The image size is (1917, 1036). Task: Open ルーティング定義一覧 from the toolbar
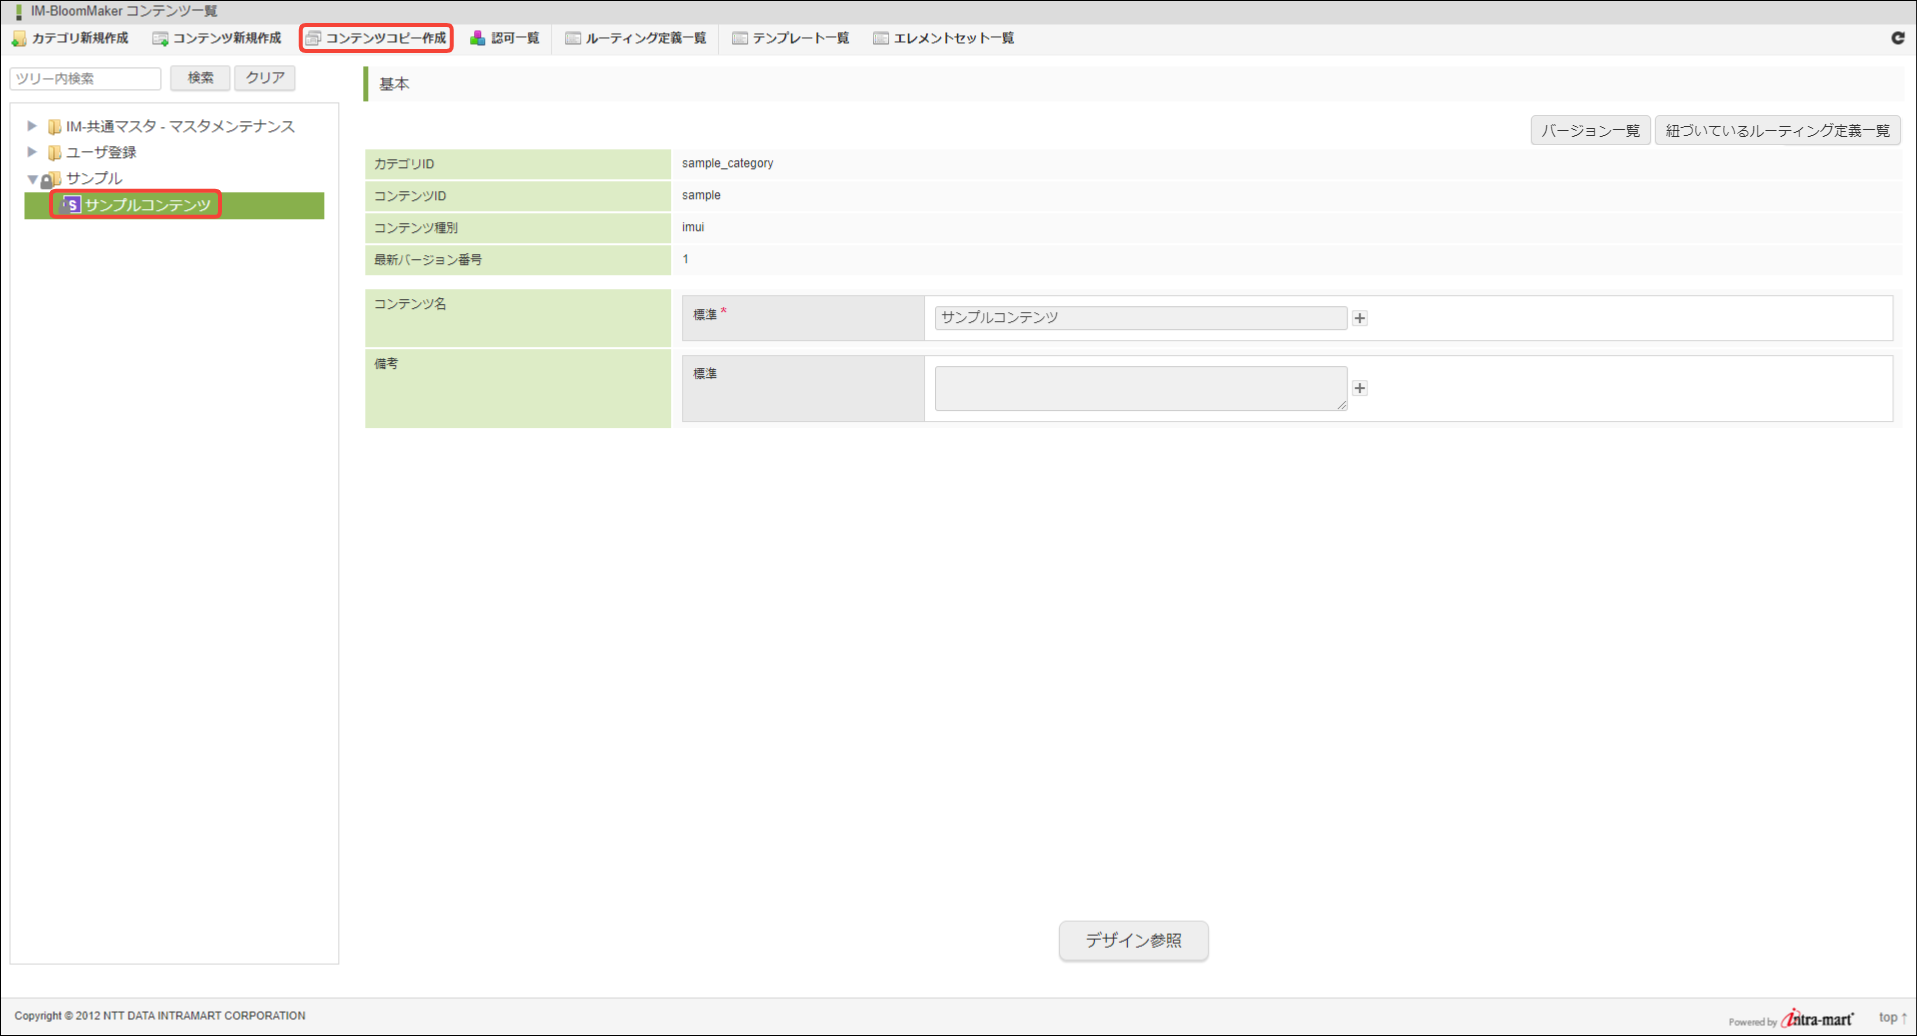[x=636, y=39]
